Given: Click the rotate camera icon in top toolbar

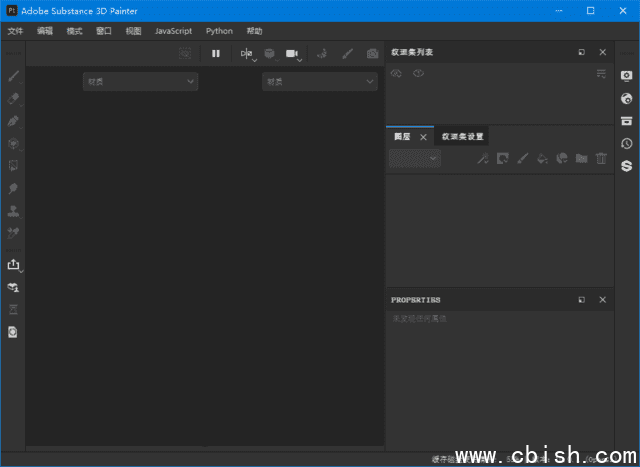Looking at the screenshot, I should (x=322, y=53).
